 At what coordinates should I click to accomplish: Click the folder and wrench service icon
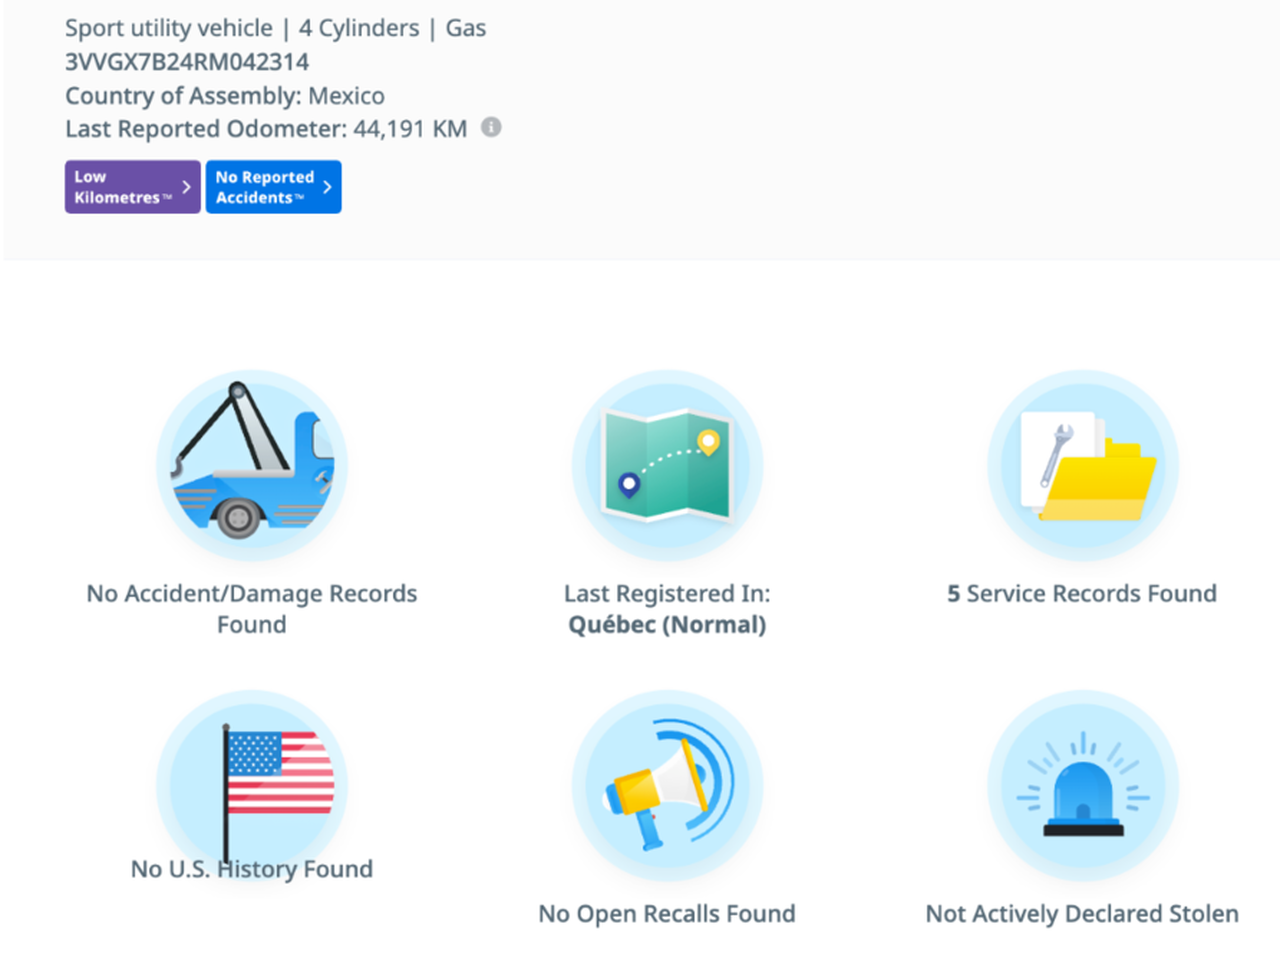pyautogui.click(x=1083, y=465)
